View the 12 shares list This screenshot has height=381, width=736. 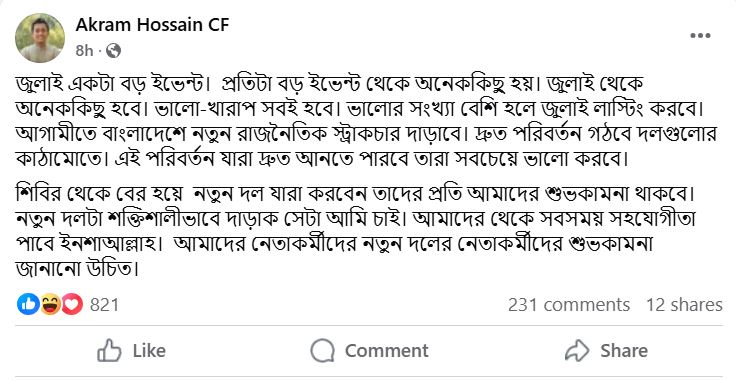click(684, 305)
